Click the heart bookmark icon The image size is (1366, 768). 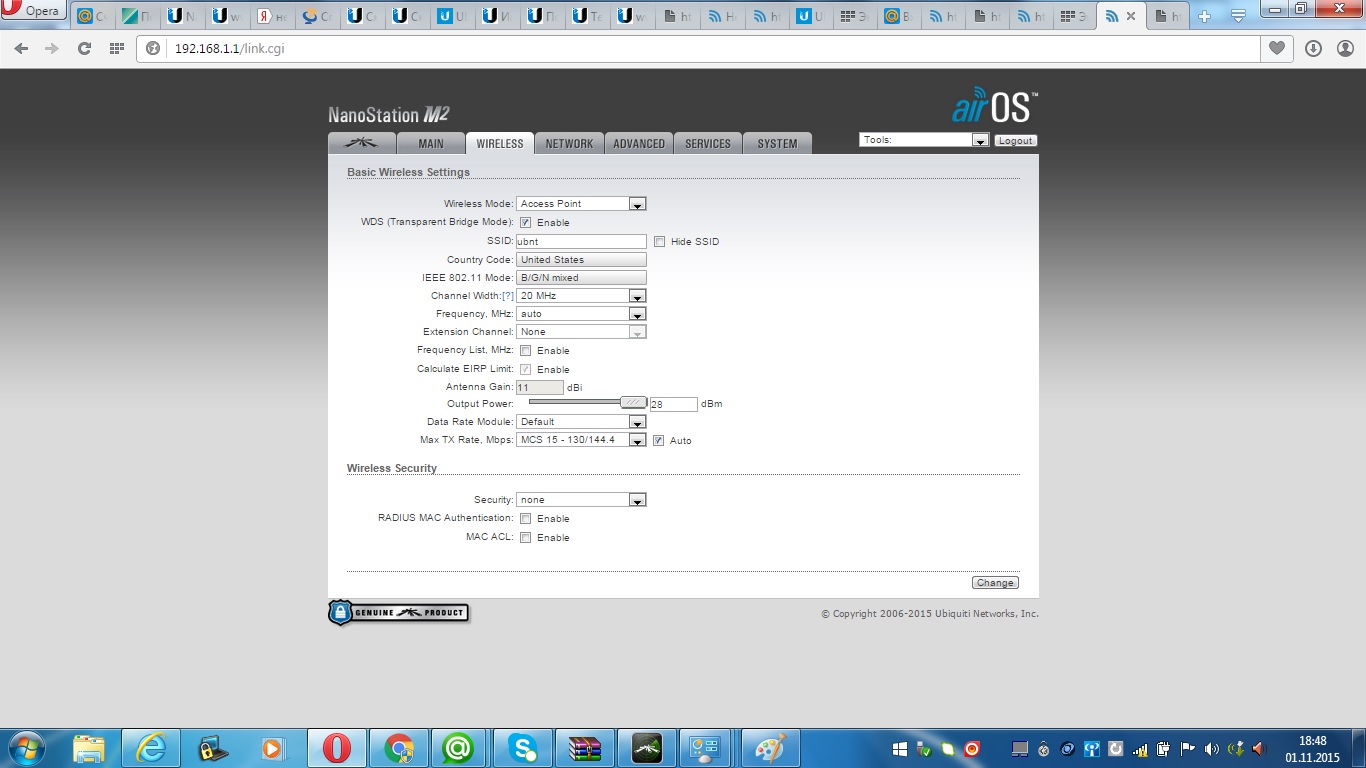point(1277,48)
